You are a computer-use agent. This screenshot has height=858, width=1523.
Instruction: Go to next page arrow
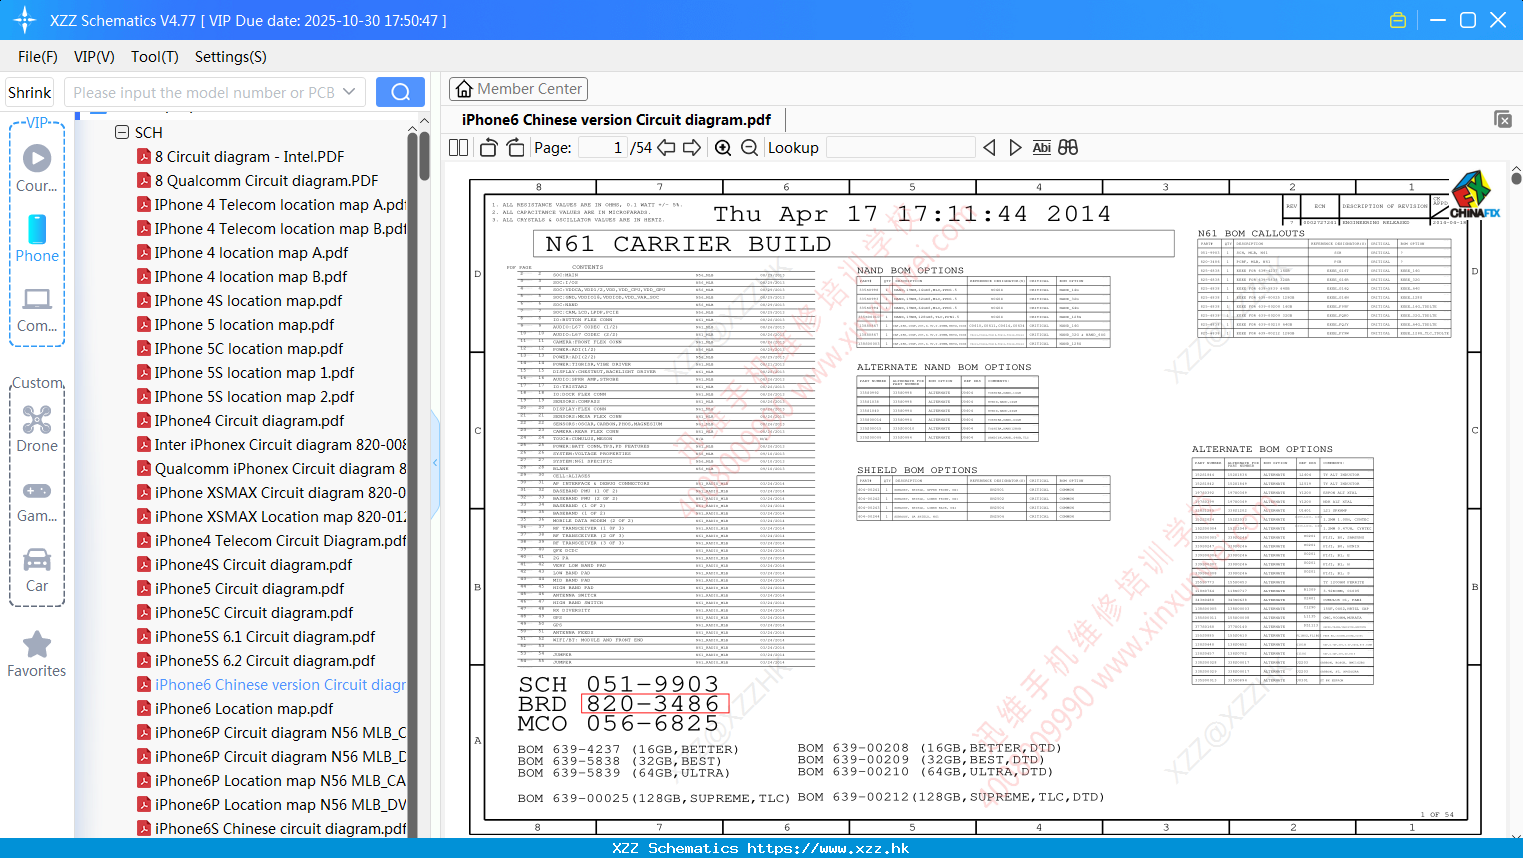(692, 147)
